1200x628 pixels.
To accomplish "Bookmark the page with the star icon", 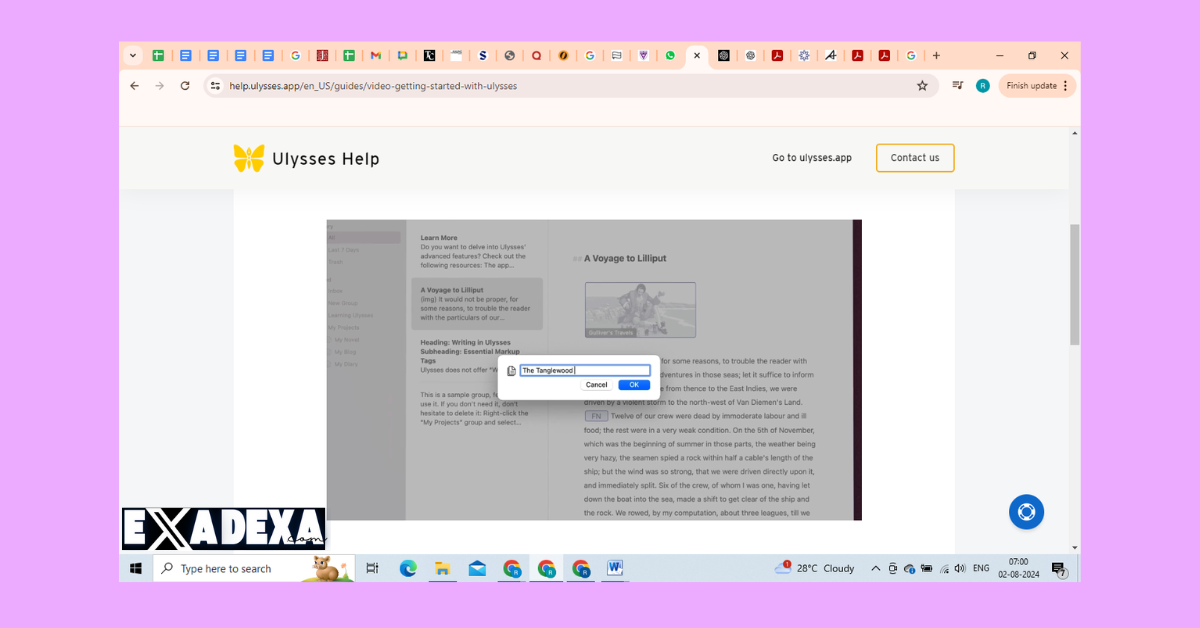I will point(921,86).
